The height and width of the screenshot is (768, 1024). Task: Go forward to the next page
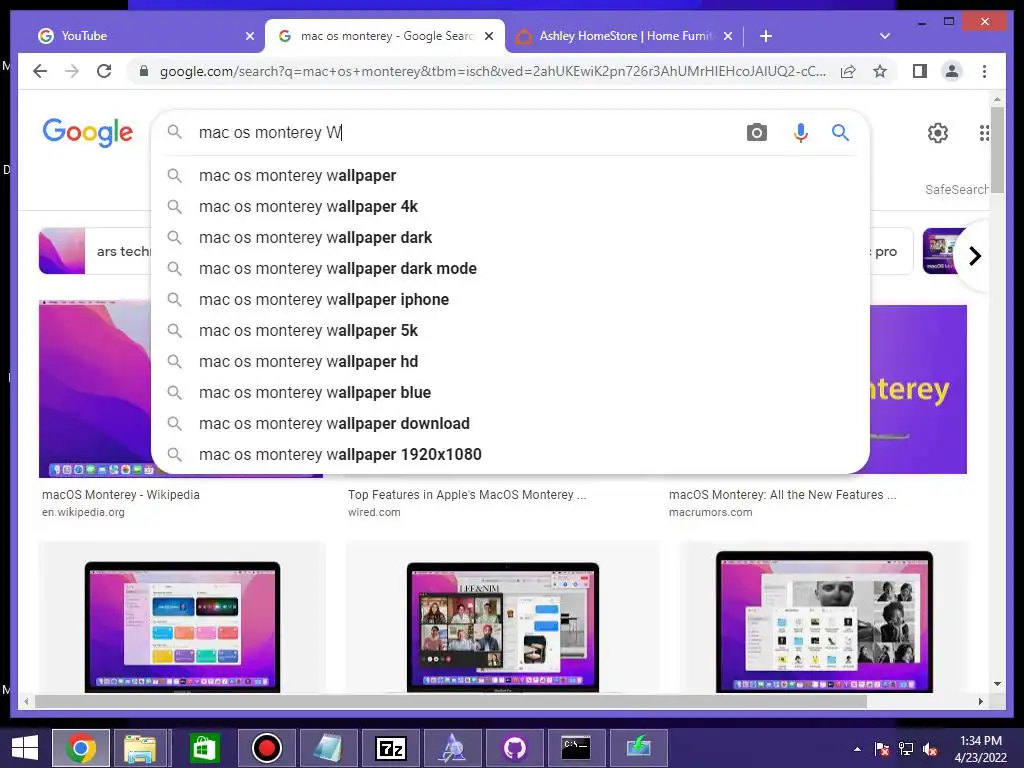coord(72,71)
